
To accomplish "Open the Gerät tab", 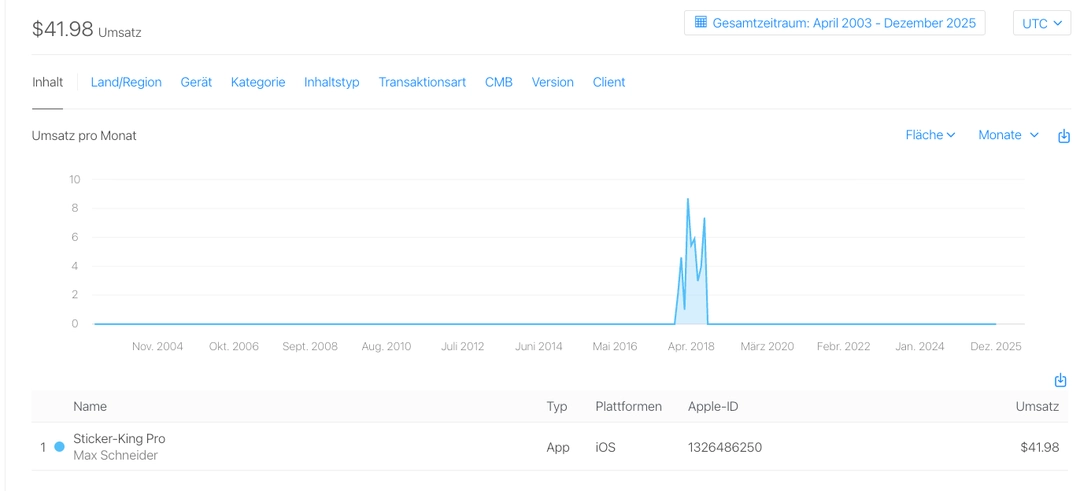I will coord(196,82).
